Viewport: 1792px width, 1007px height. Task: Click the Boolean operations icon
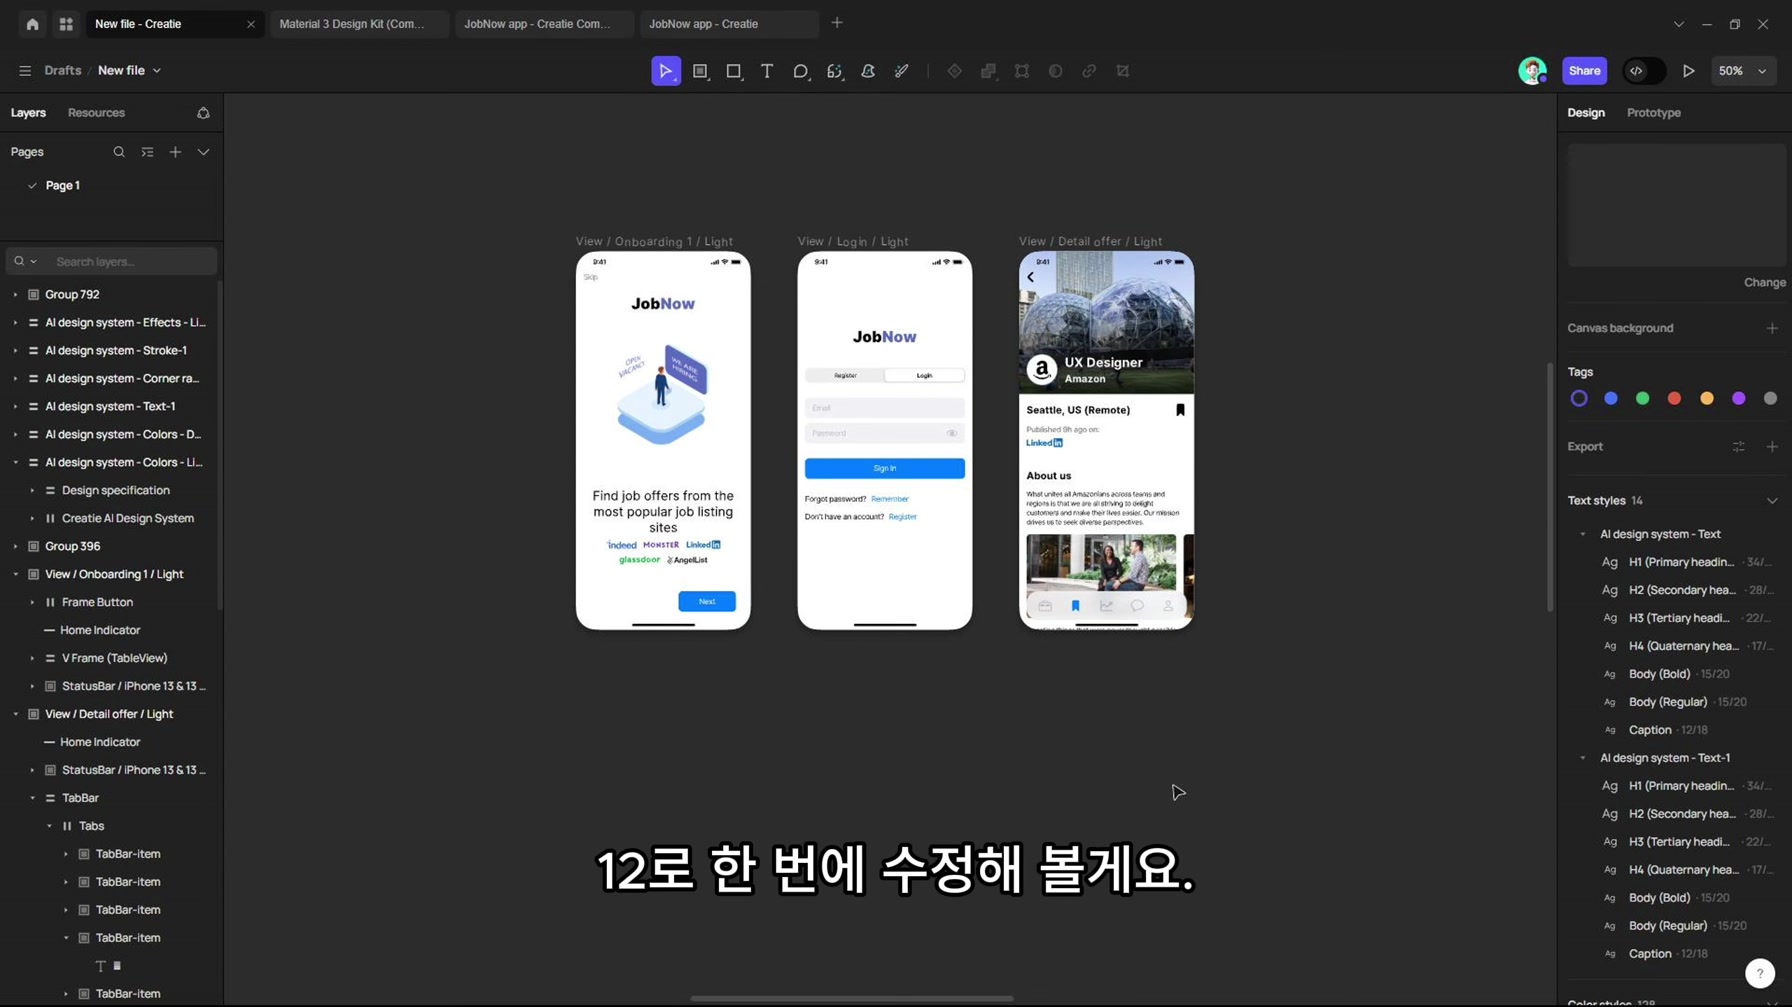(988, 71)
